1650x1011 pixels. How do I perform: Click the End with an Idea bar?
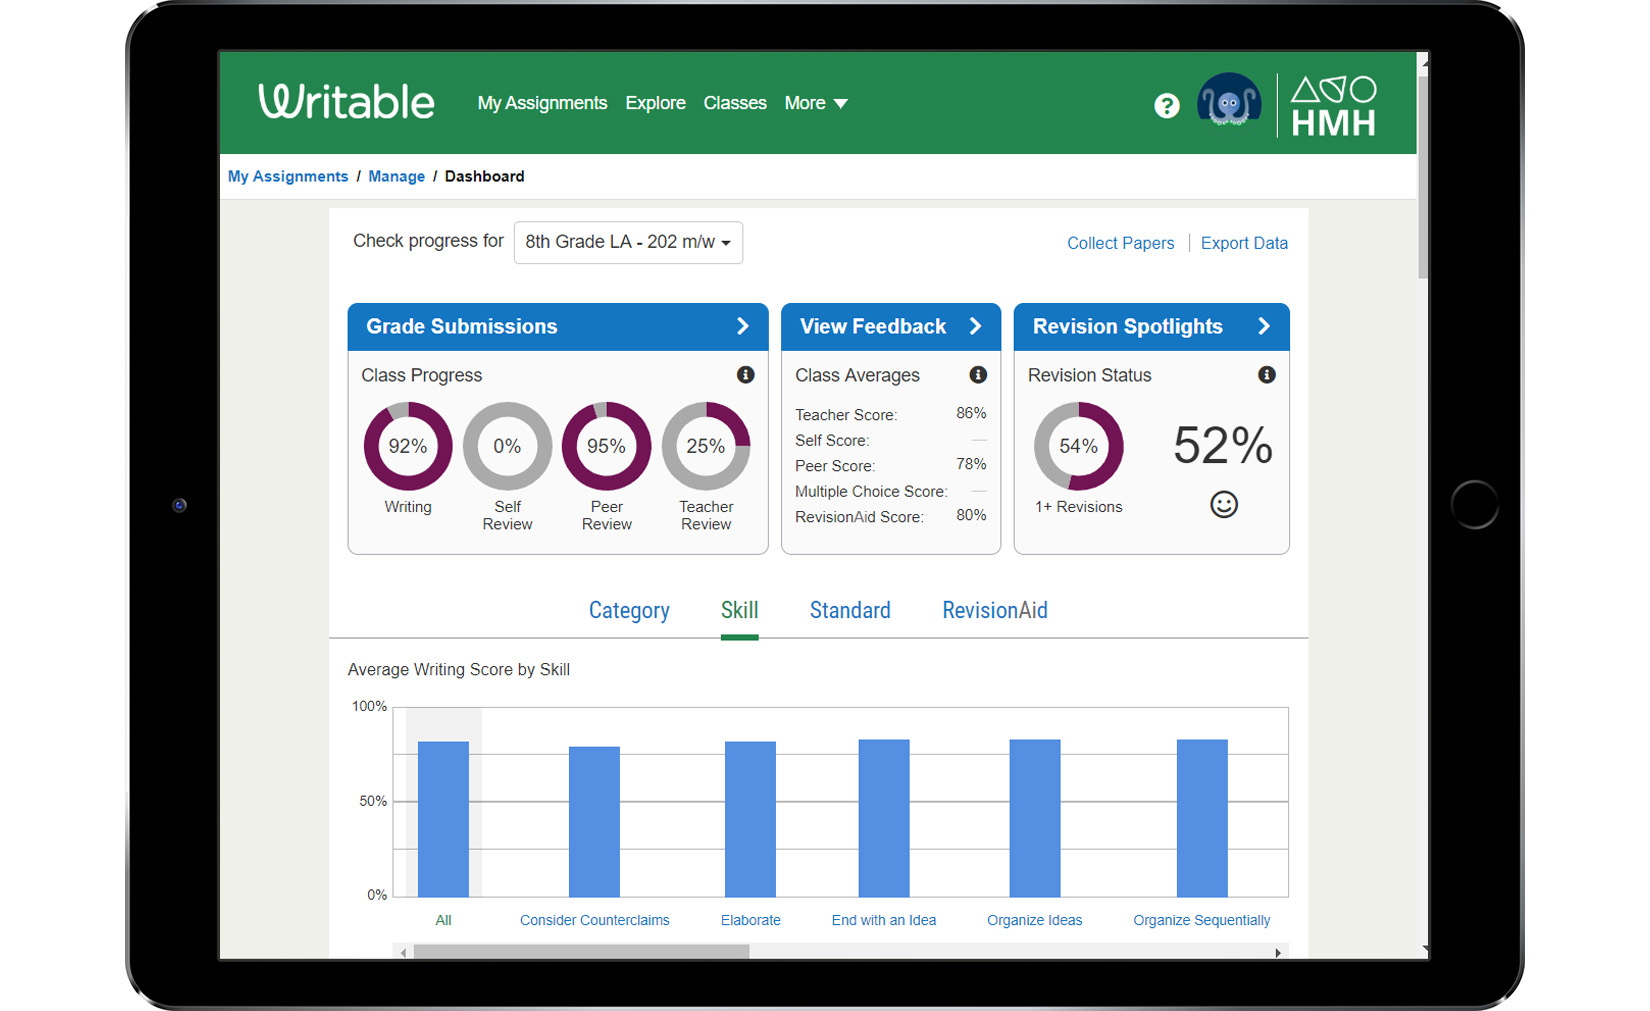tap(884, 818)
